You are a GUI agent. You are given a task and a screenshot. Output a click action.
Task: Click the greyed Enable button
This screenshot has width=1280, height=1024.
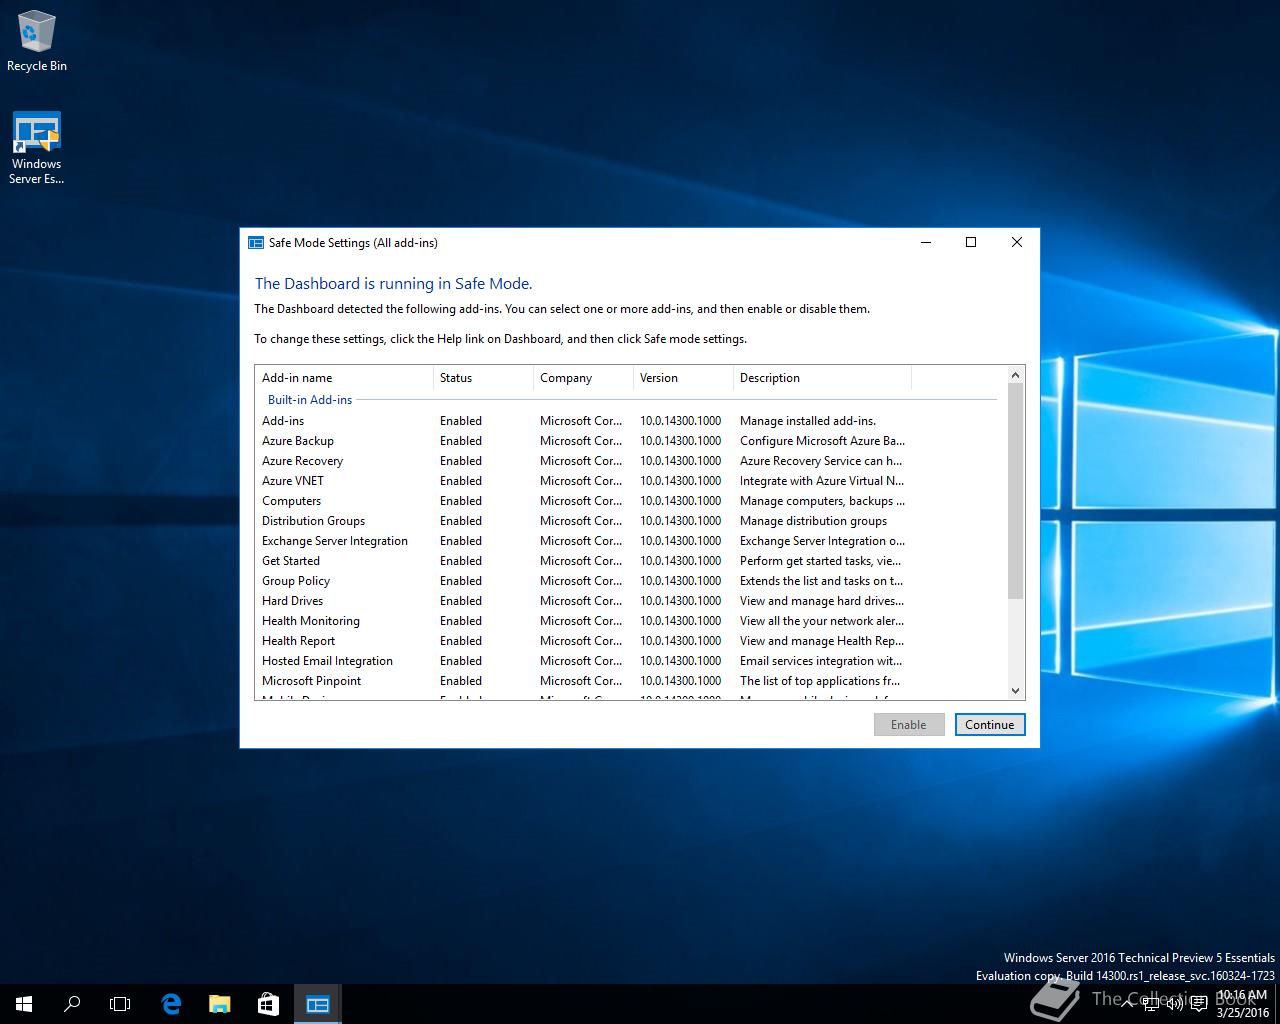click(x=909, y=725)
